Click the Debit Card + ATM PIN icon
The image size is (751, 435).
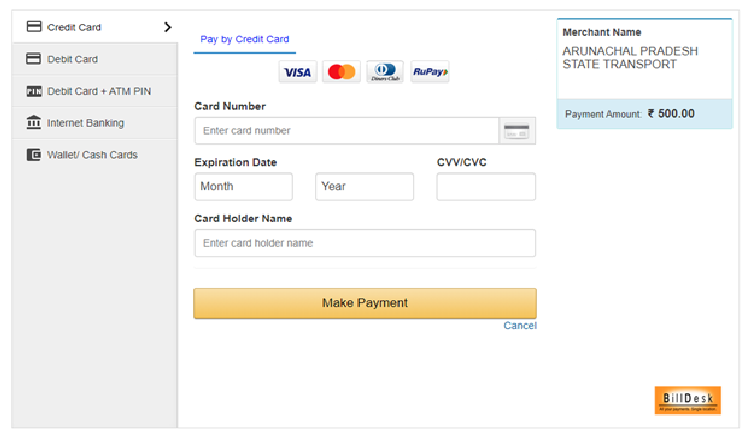click(x=34, y=91)
